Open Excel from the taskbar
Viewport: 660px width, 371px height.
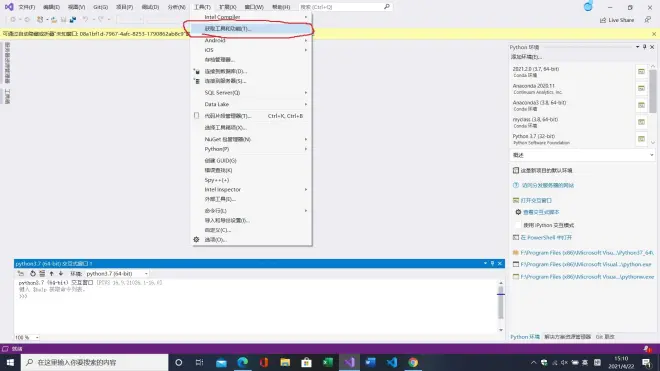click(327, 362)
